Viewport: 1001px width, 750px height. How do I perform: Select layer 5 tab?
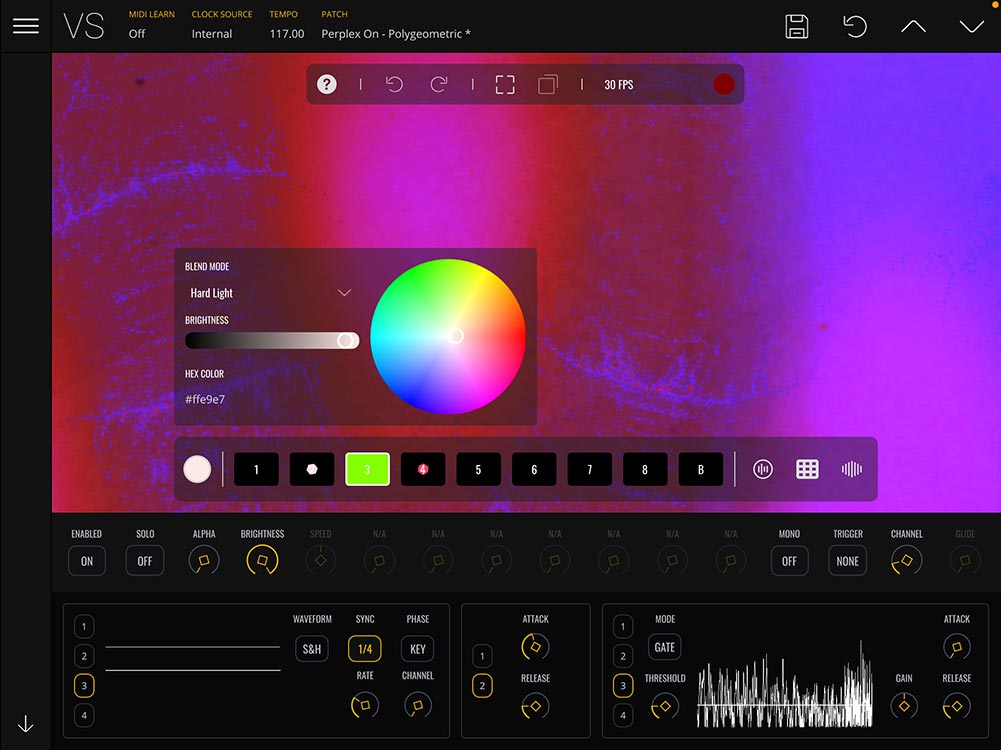point(478,469)
